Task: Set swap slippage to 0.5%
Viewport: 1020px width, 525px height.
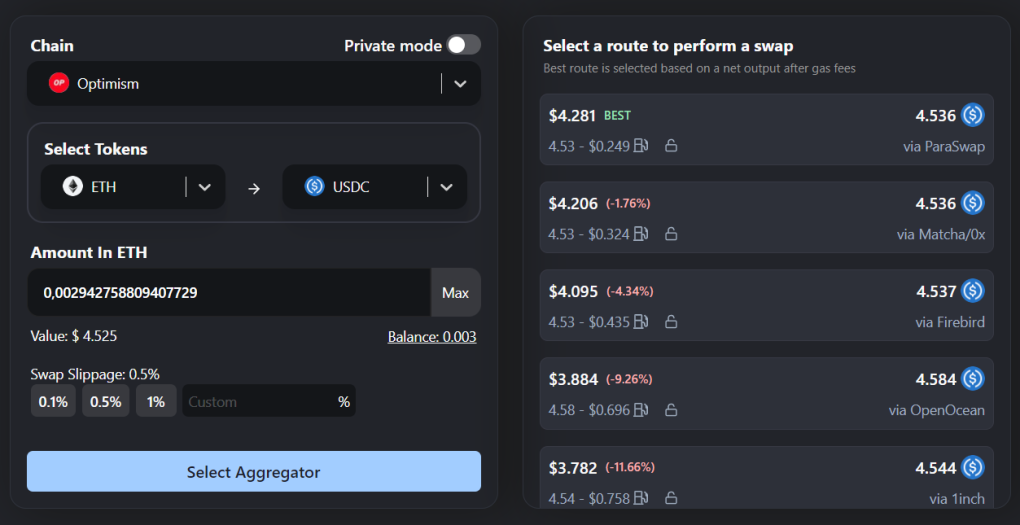Action: [x=105, y=401]
